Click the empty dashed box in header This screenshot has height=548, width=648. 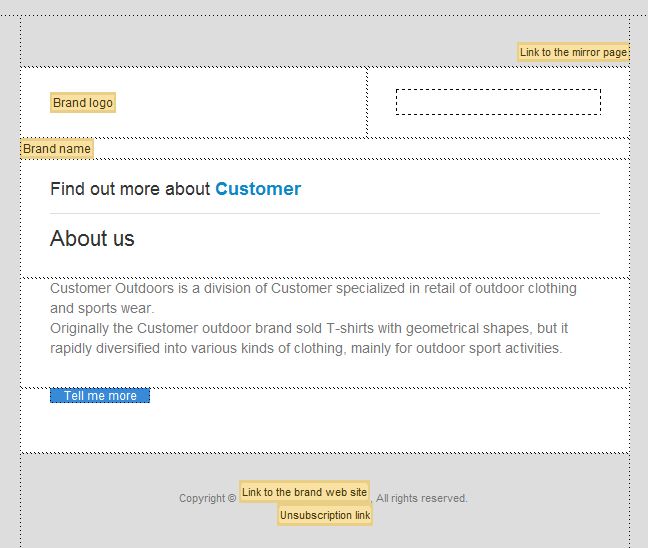click(x=498, y=102)
